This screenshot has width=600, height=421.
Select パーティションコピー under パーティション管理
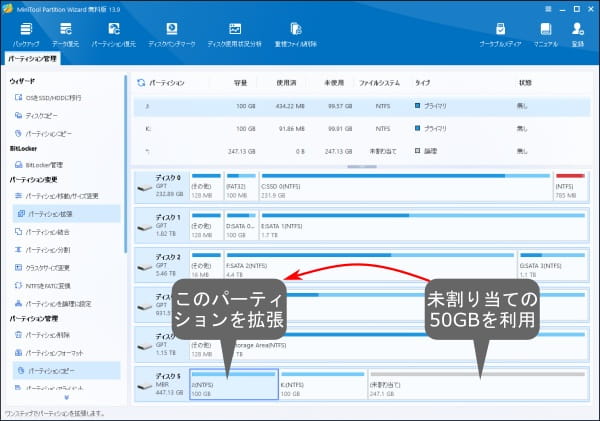point(66,370)
